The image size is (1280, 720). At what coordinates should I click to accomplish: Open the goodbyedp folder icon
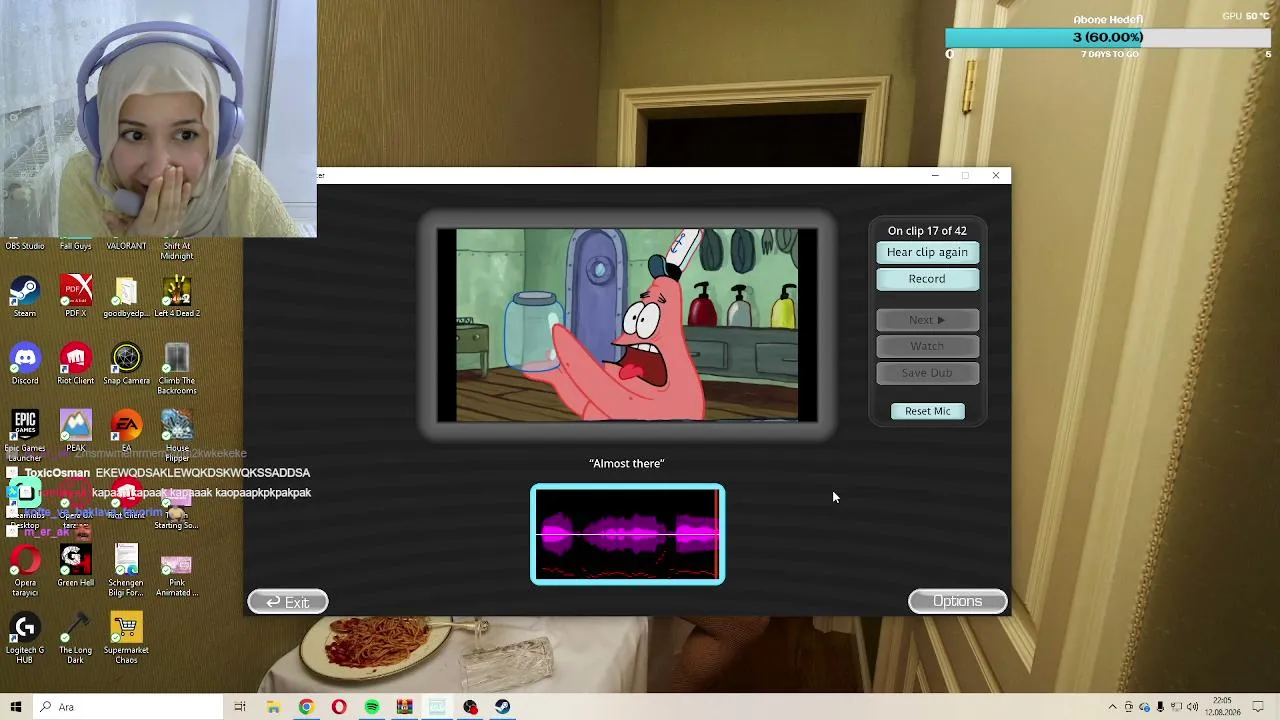(126, 297)
